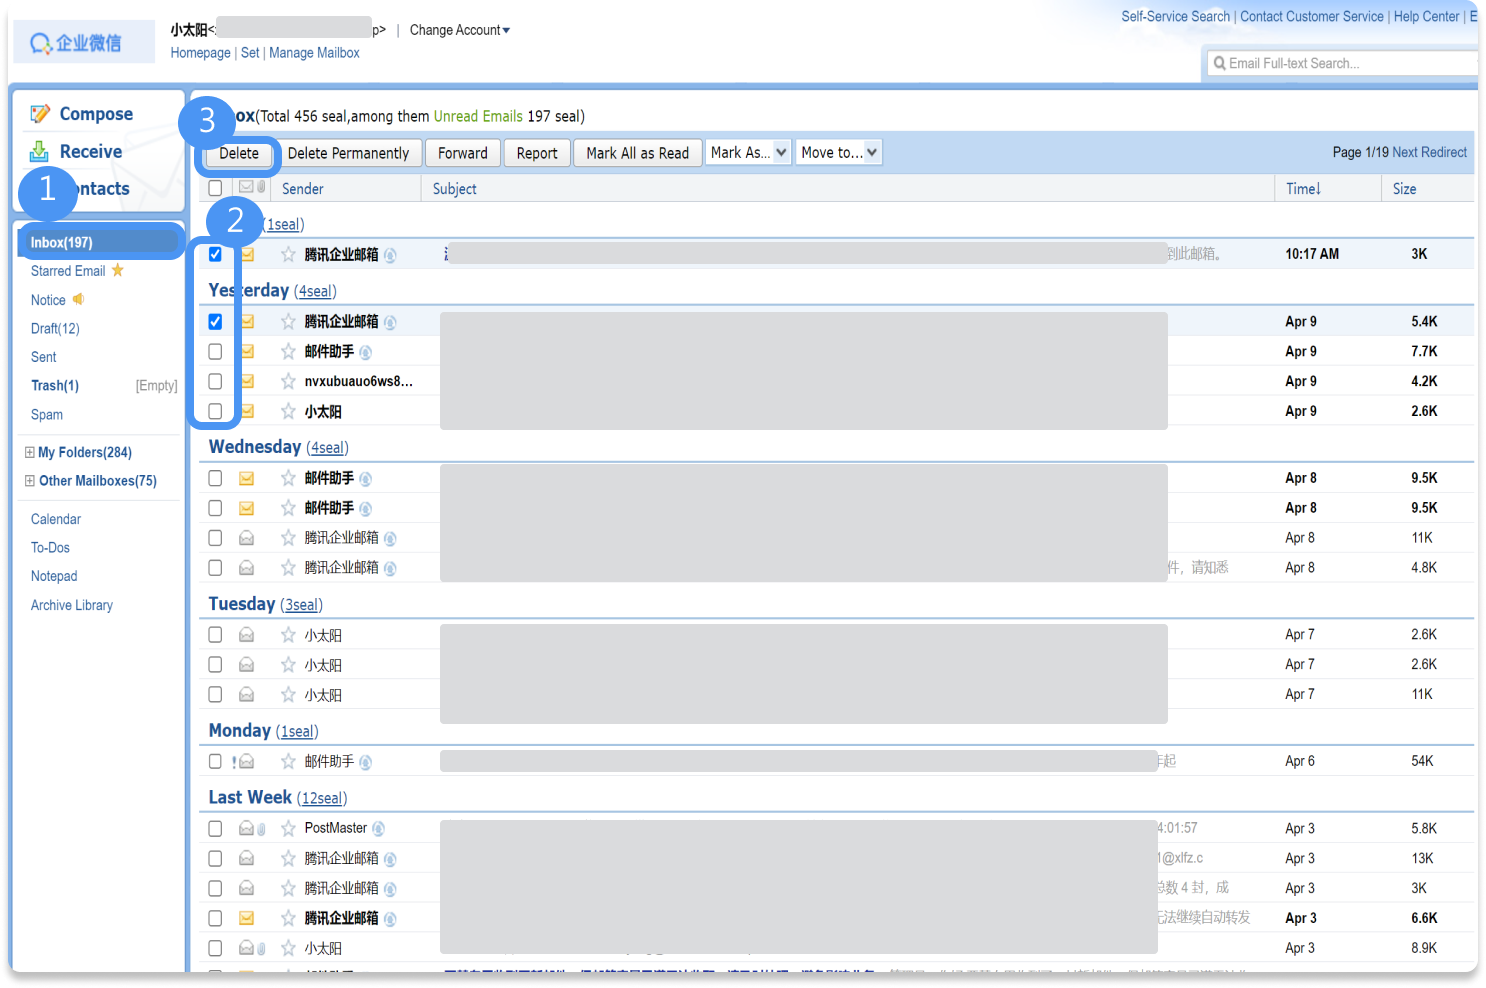The height and width of the screenshot is (988, 1486).
Task: Go to Next page link
Action: (1404, 152)
